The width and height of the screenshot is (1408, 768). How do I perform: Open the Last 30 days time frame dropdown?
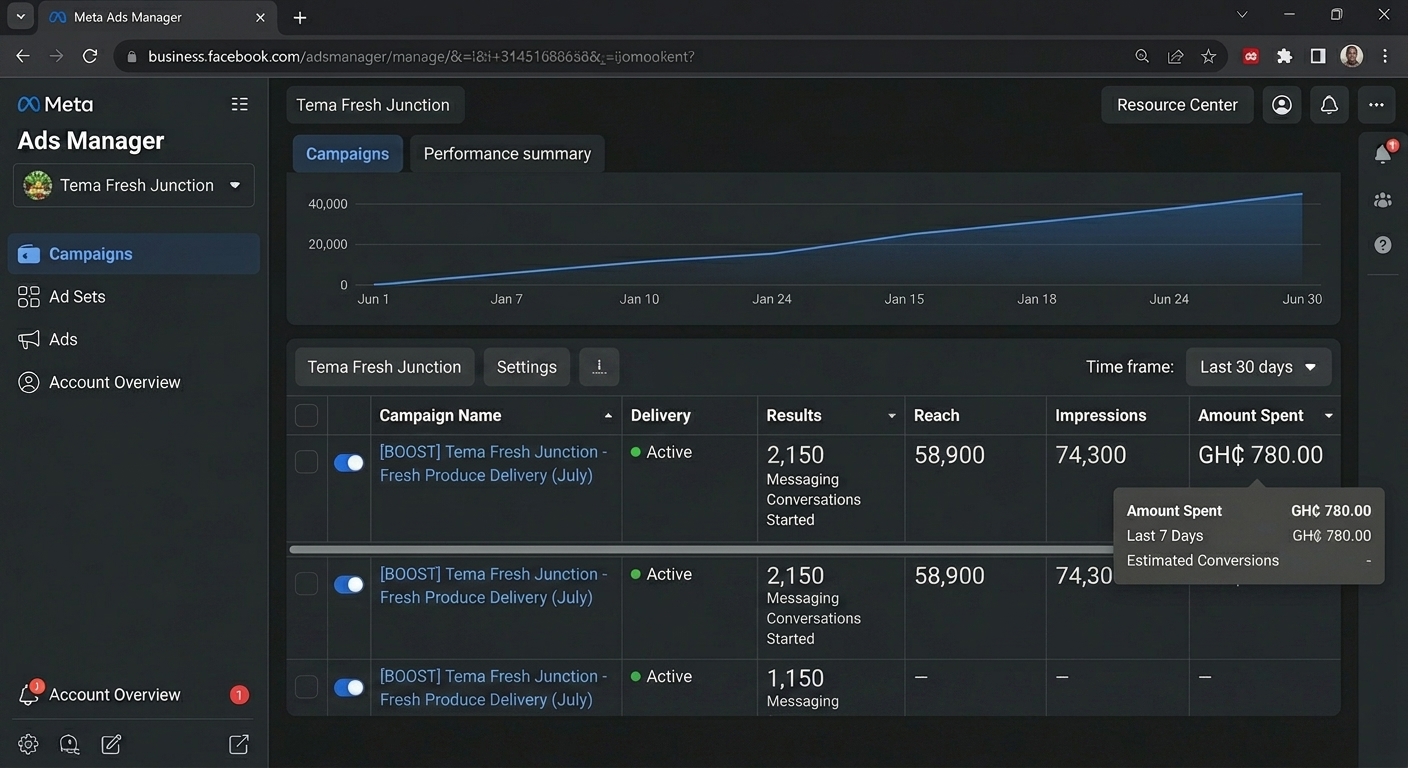1259,367
